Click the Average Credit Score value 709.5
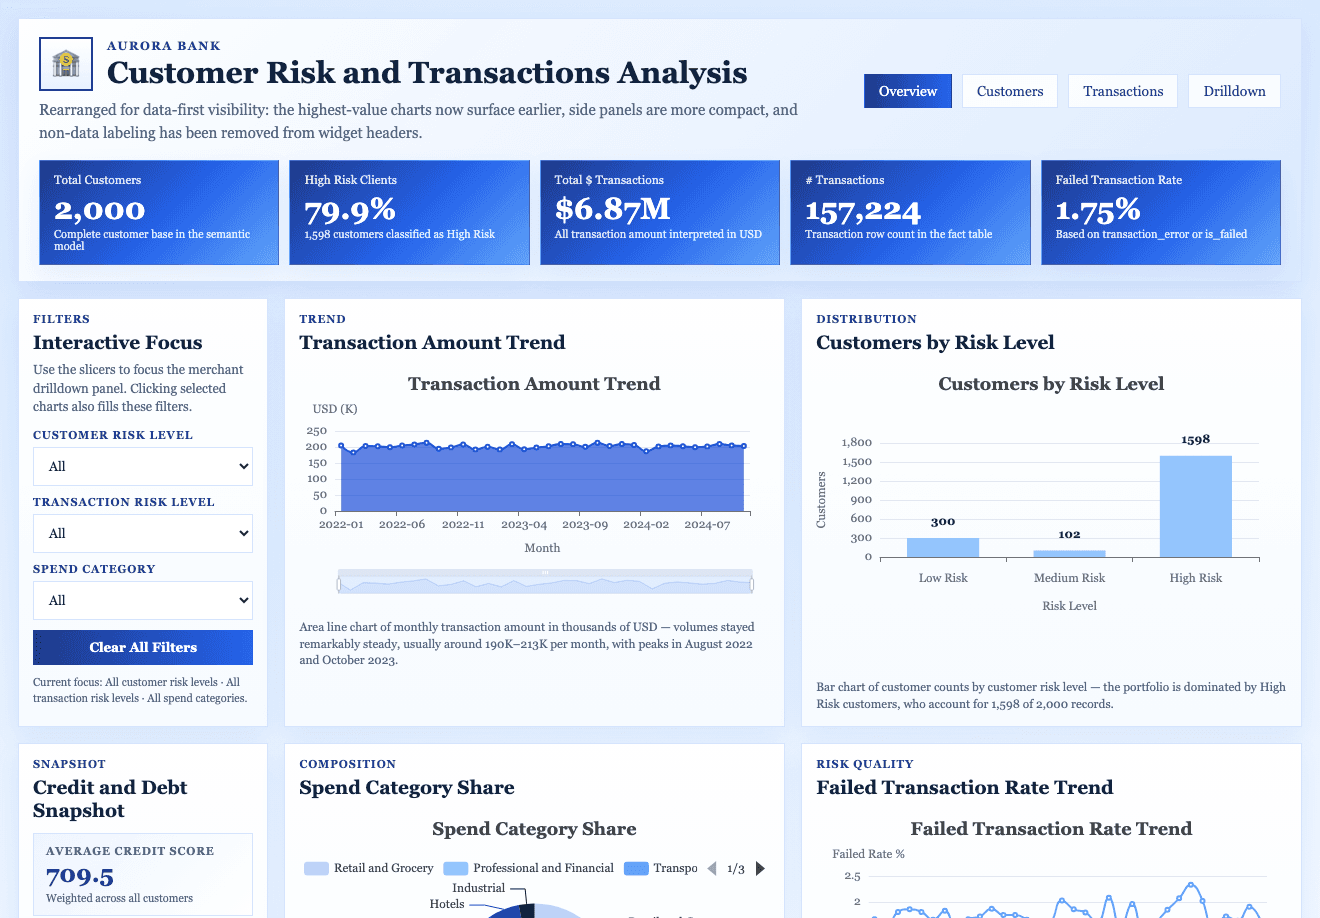This screenshot has width=1320, height=918. (80, 876)
